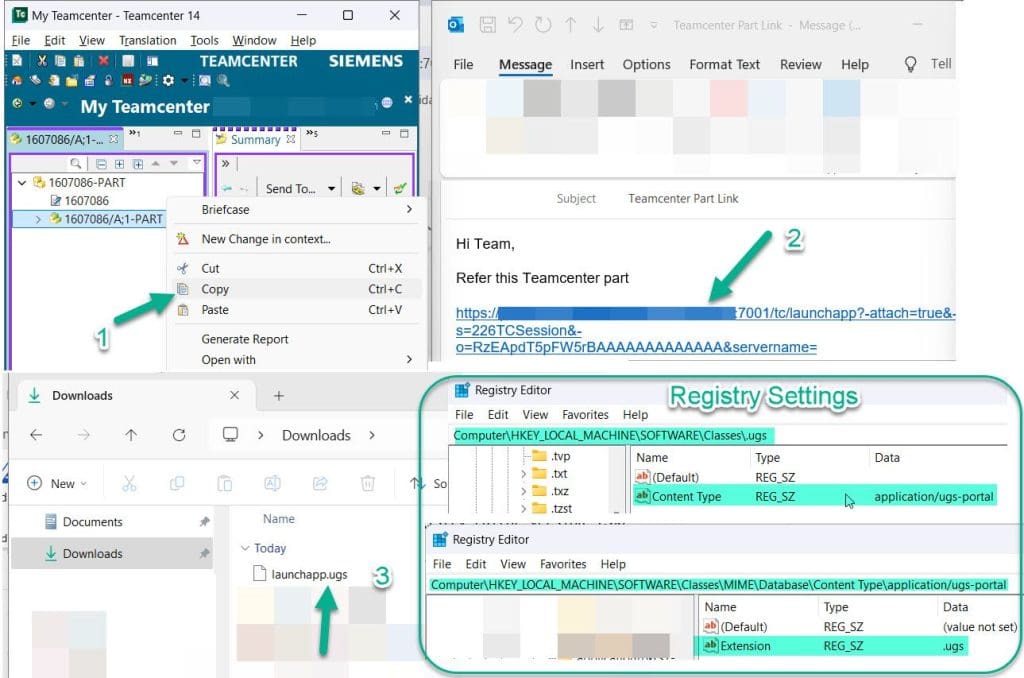The height and width of the screenshot is (678, 1024).
Task: Click the Copy icon in Teamcenter top toolbar
Action: (60, 61)
